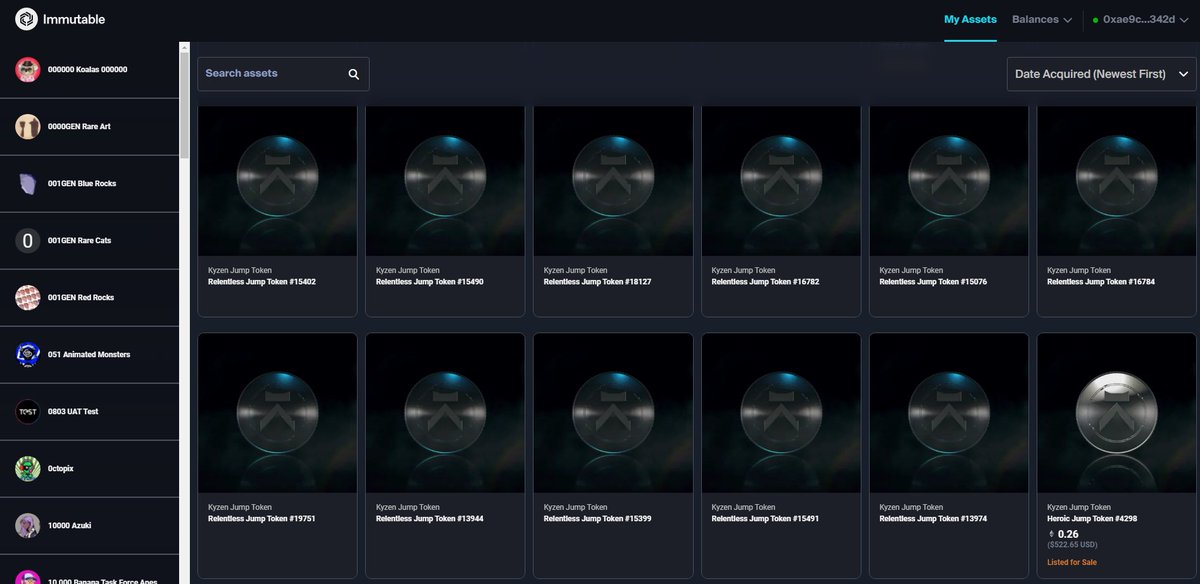Open the Date Acquired sort dropdown
The height and width of the screenshot is (584, 1200).
[1101, 74]
